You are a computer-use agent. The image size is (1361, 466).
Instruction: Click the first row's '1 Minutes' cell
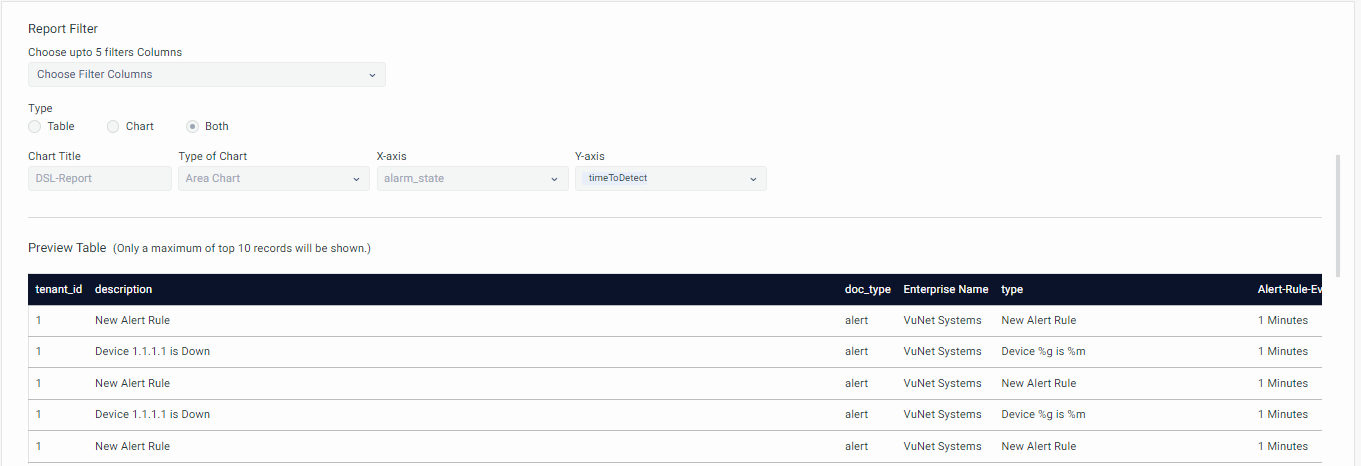[1282, 321]
